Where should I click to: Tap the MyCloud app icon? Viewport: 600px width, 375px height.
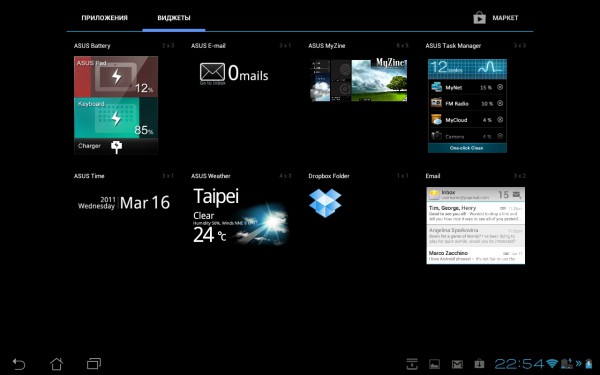coord(436,120)
